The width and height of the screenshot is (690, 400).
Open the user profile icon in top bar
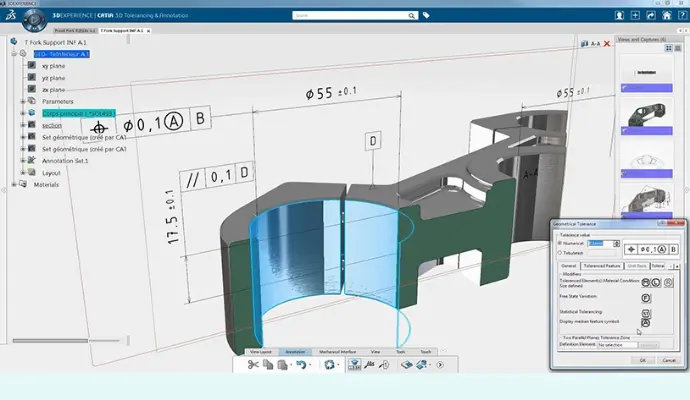click(x=619, y=15)
